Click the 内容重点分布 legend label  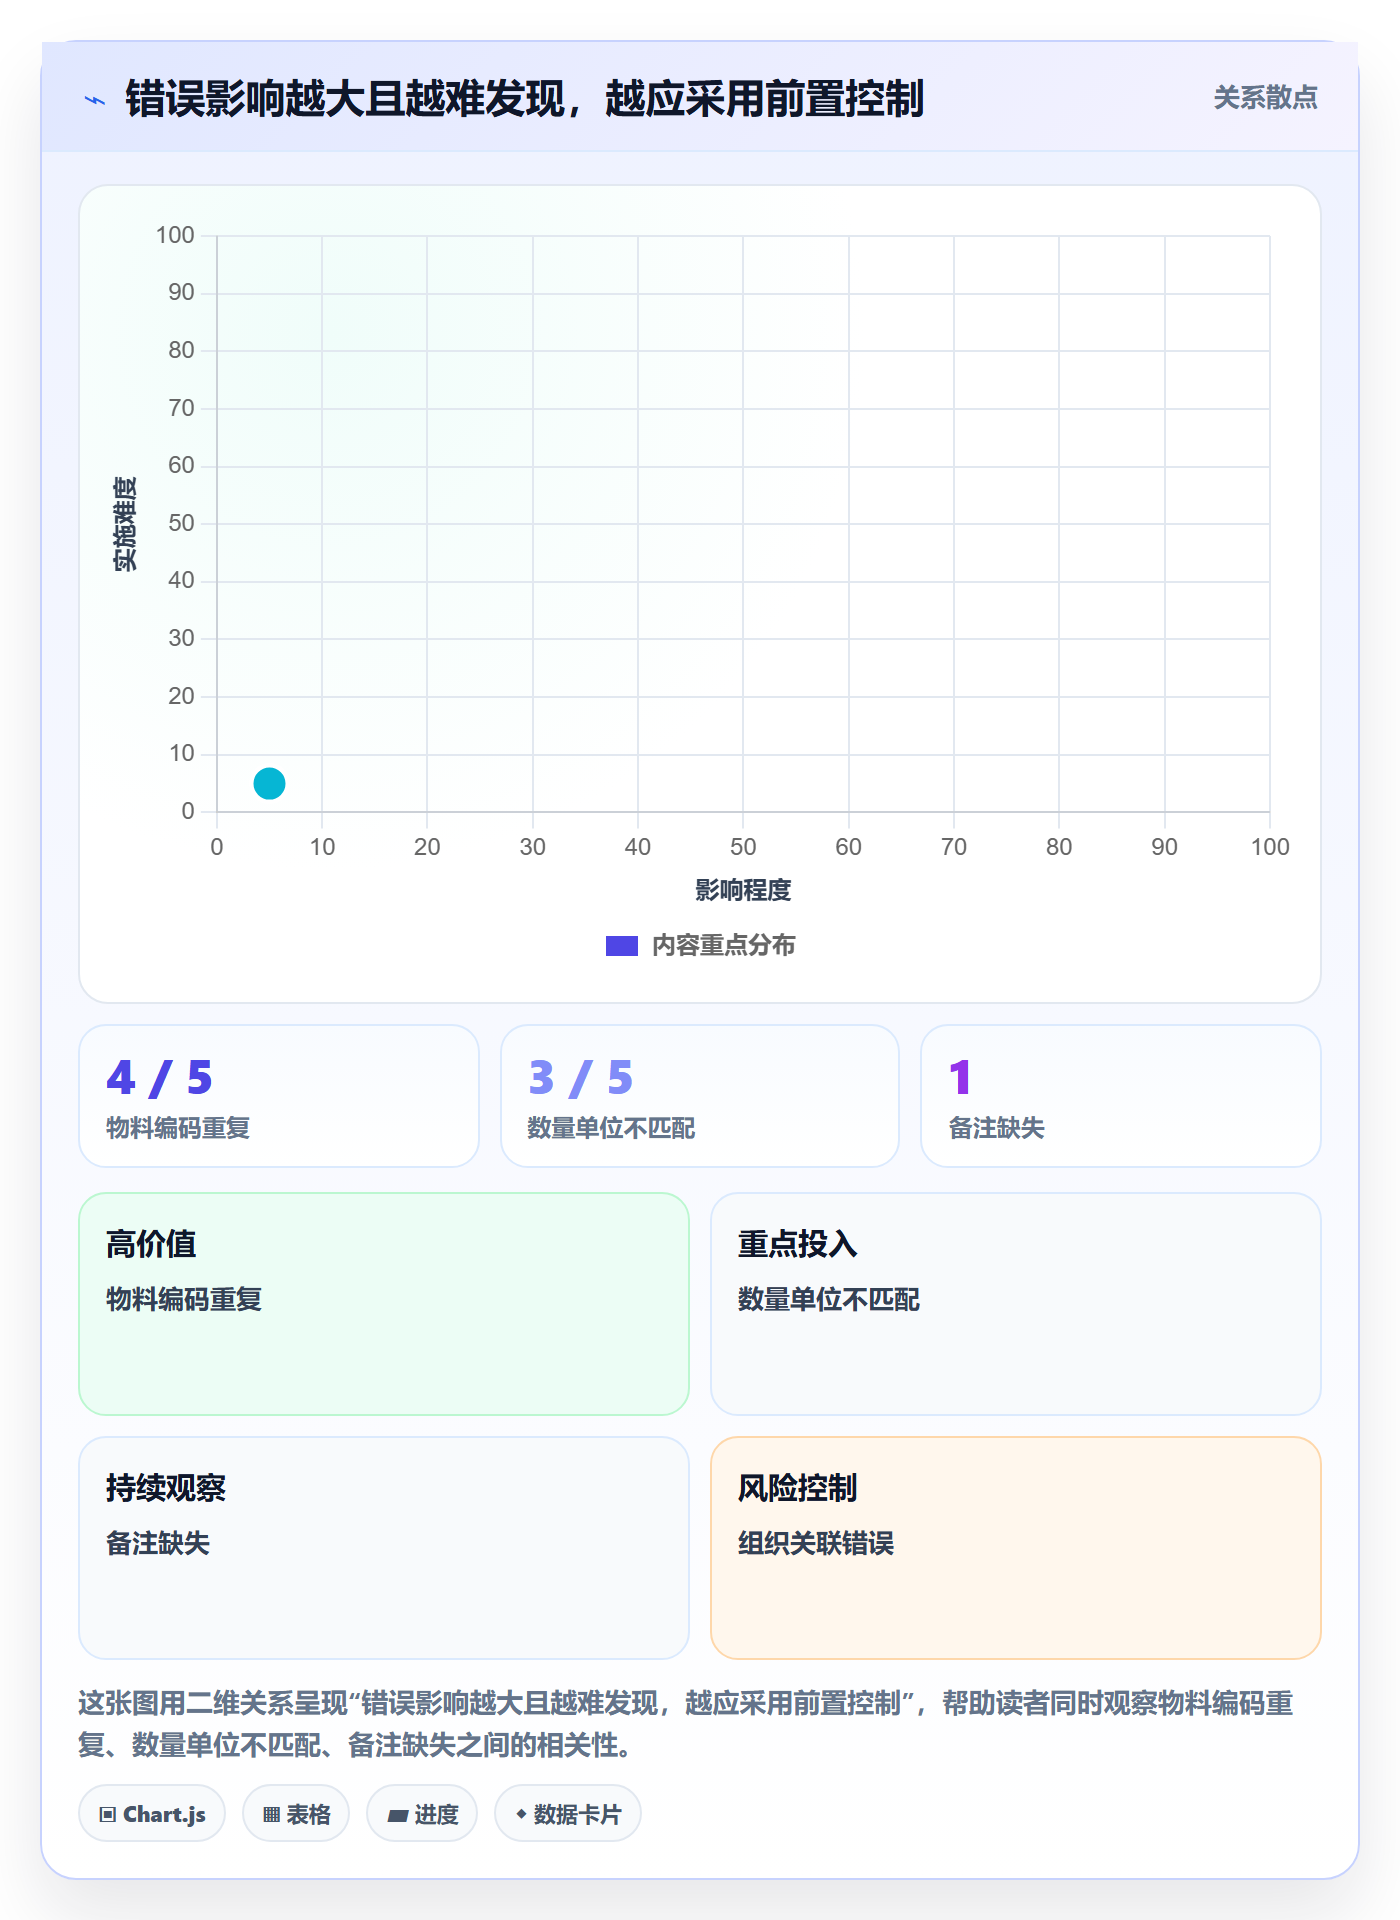click(723, 946)
